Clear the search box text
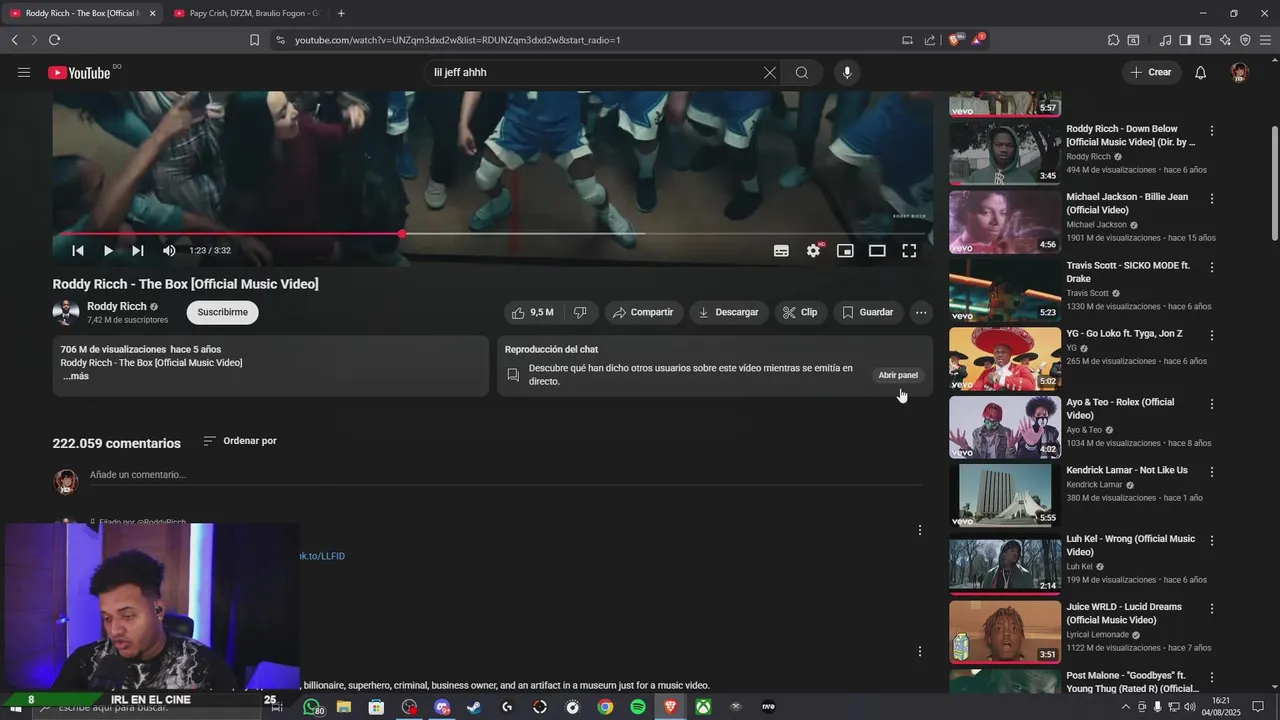 770,72
